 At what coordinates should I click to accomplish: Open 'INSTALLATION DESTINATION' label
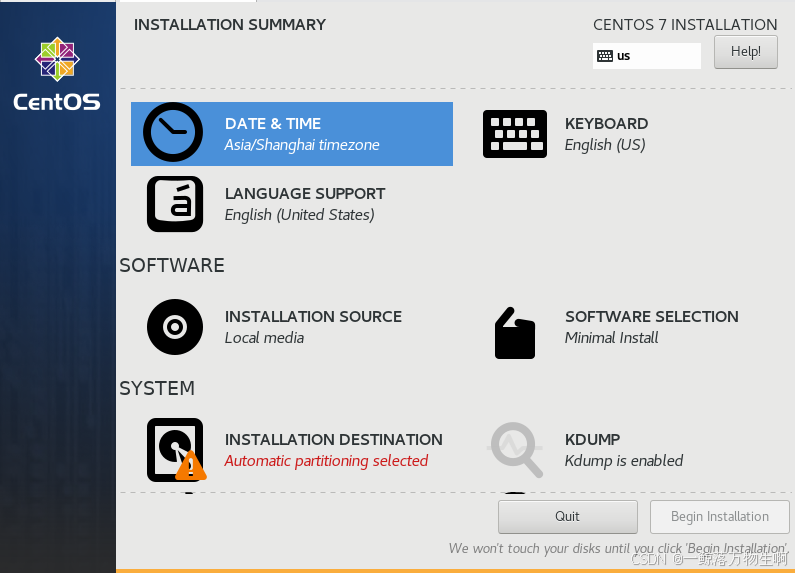point(334,440)
